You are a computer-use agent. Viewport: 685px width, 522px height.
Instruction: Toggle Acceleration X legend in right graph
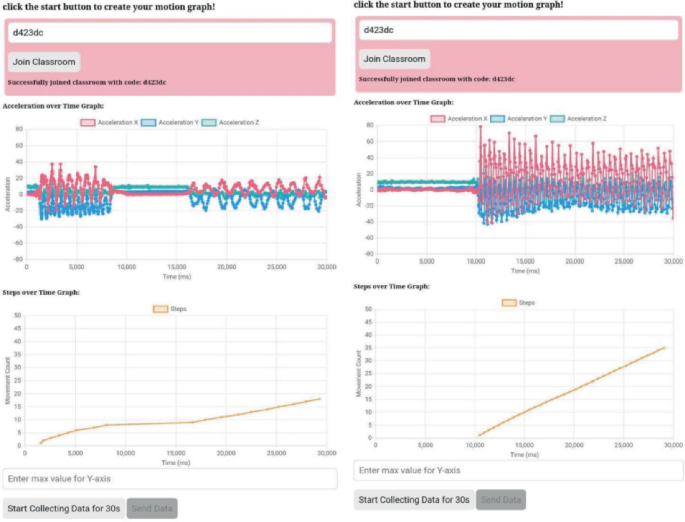[459, 119]
